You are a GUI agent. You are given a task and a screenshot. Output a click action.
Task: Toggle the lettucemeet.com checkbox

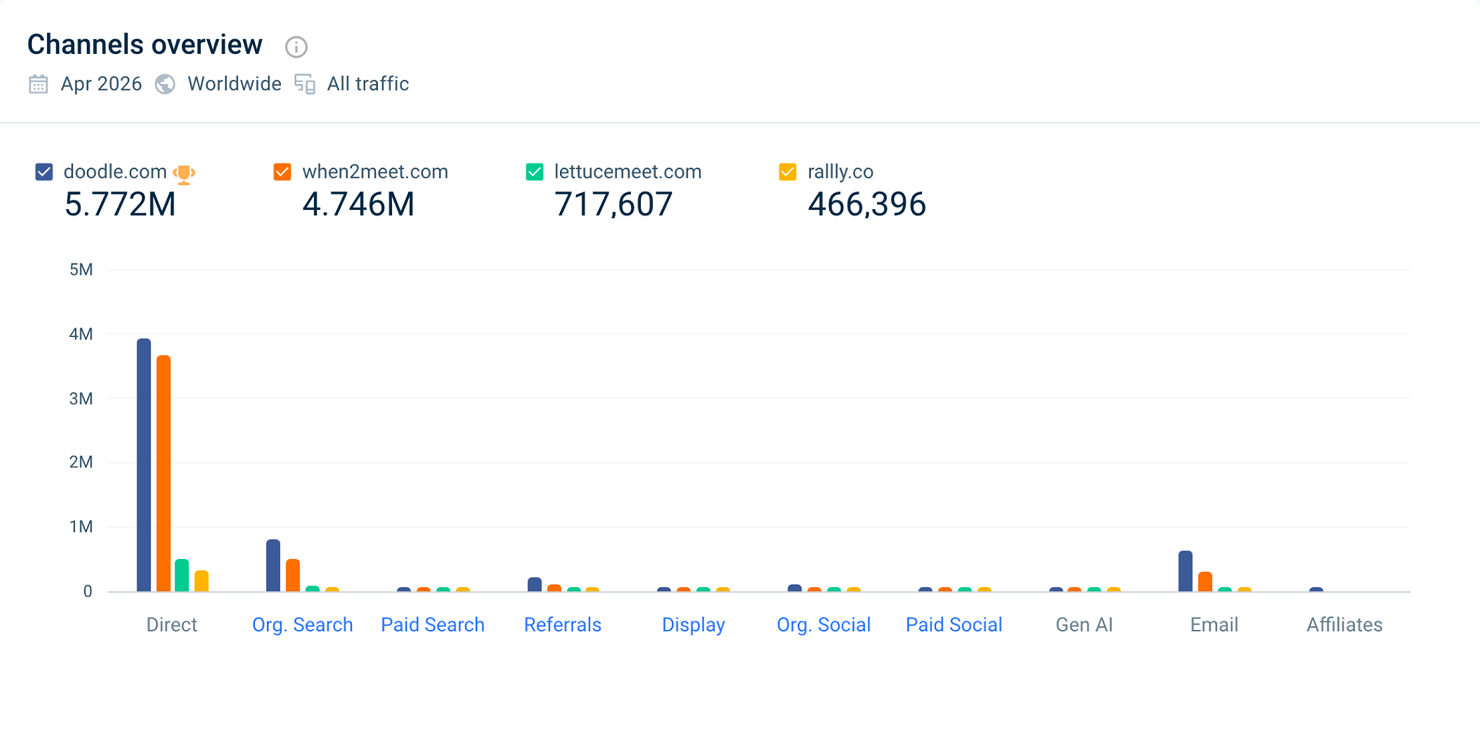[x=535, y=172]
